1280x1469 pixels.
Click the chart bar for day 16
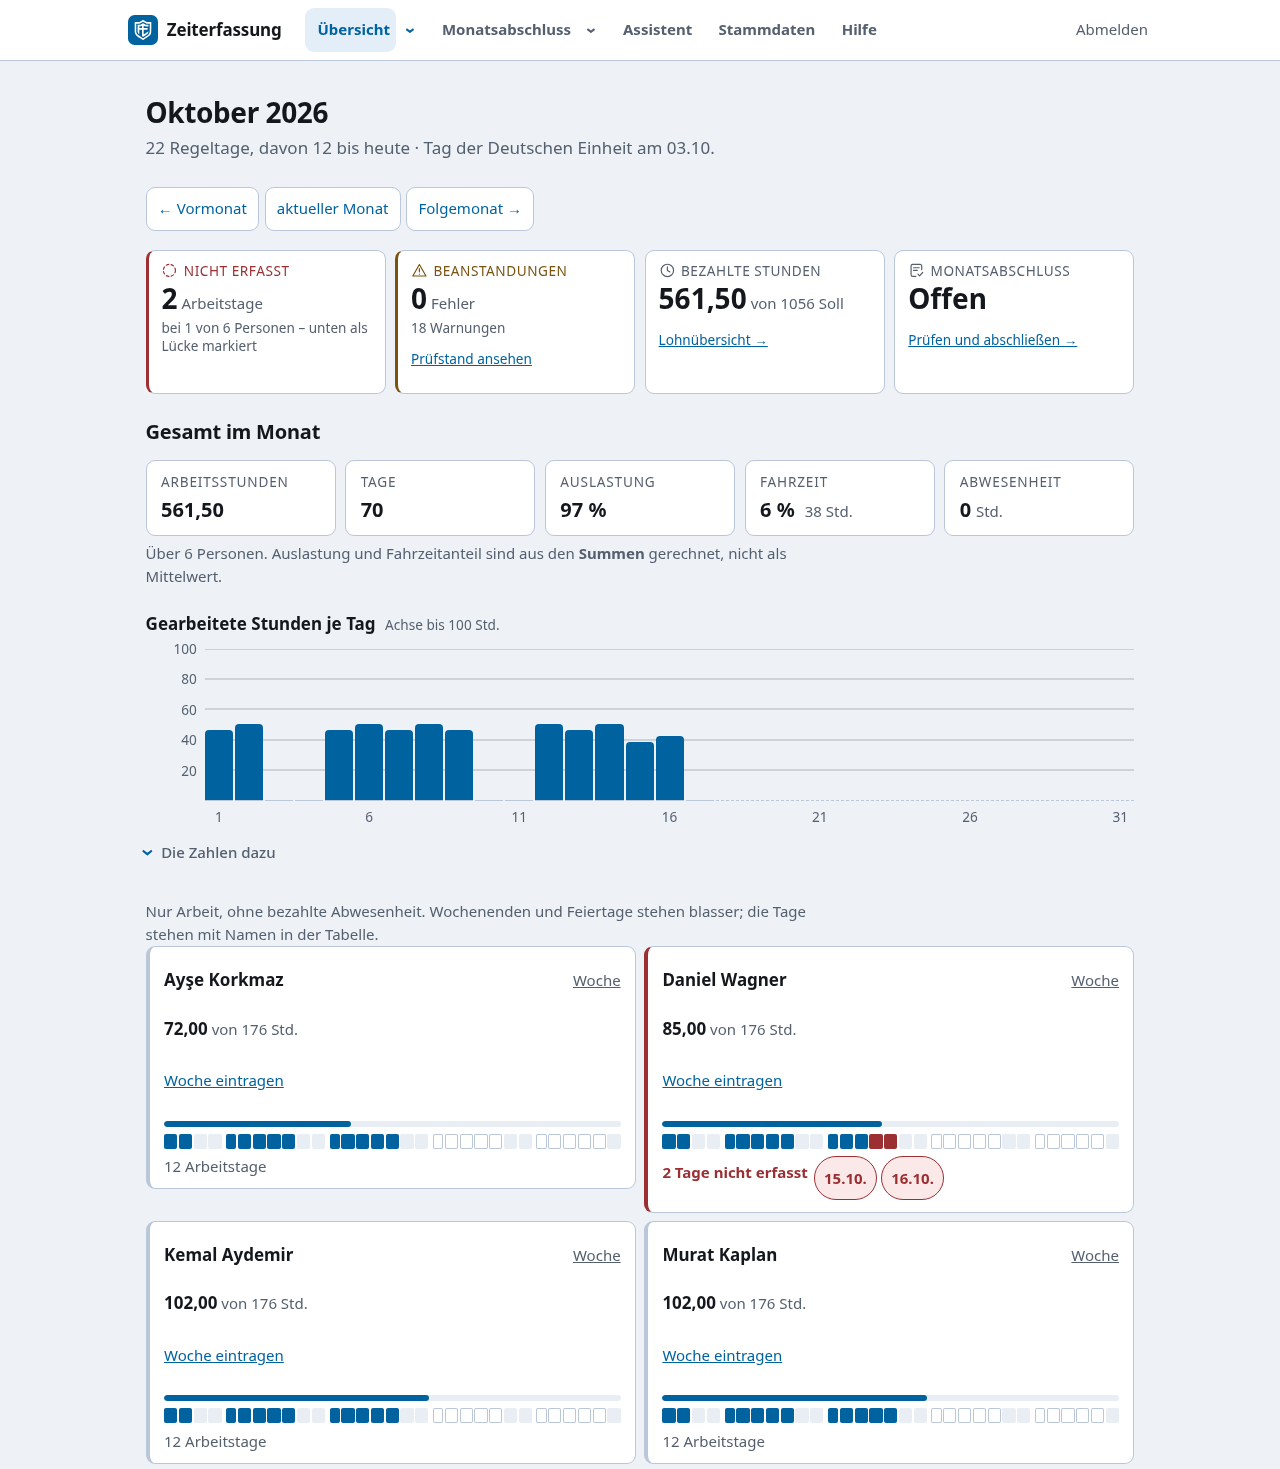[x=670, y=768]
